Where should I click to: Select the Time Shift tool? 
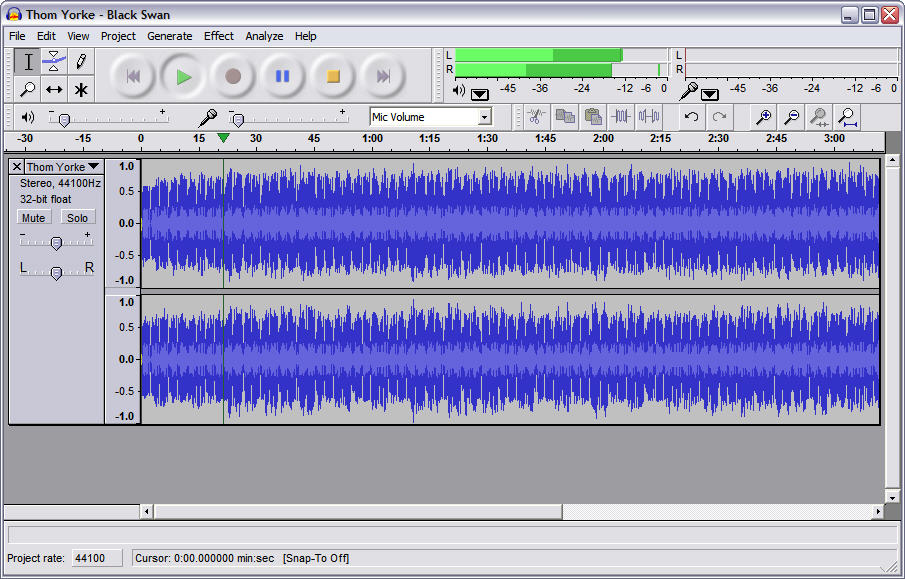pyautogui.click(x=54, y=89)
